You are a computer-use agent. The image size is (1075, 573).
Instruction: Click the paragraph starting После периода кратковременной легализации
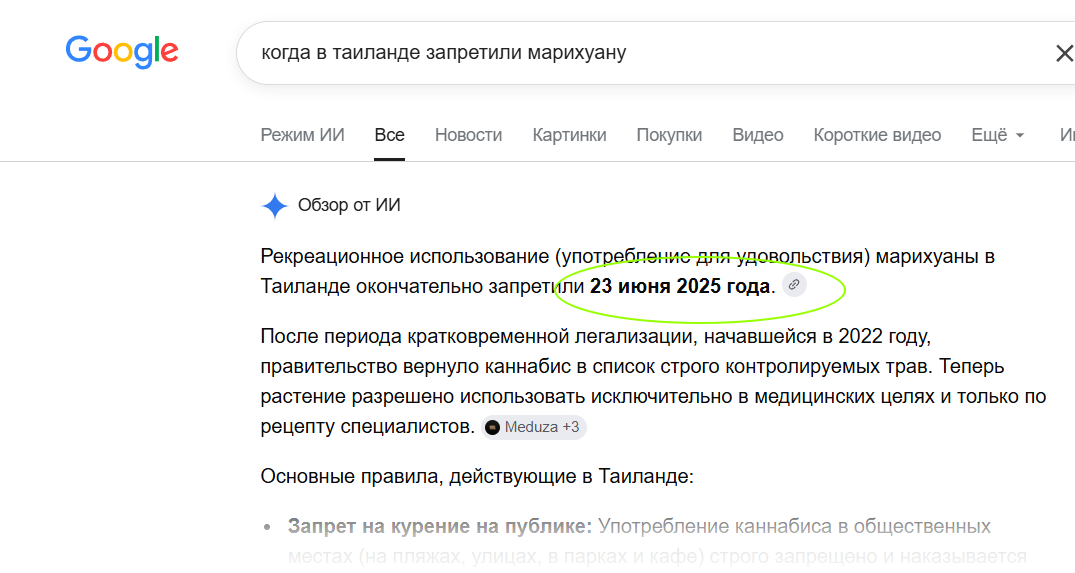(653, 381)
